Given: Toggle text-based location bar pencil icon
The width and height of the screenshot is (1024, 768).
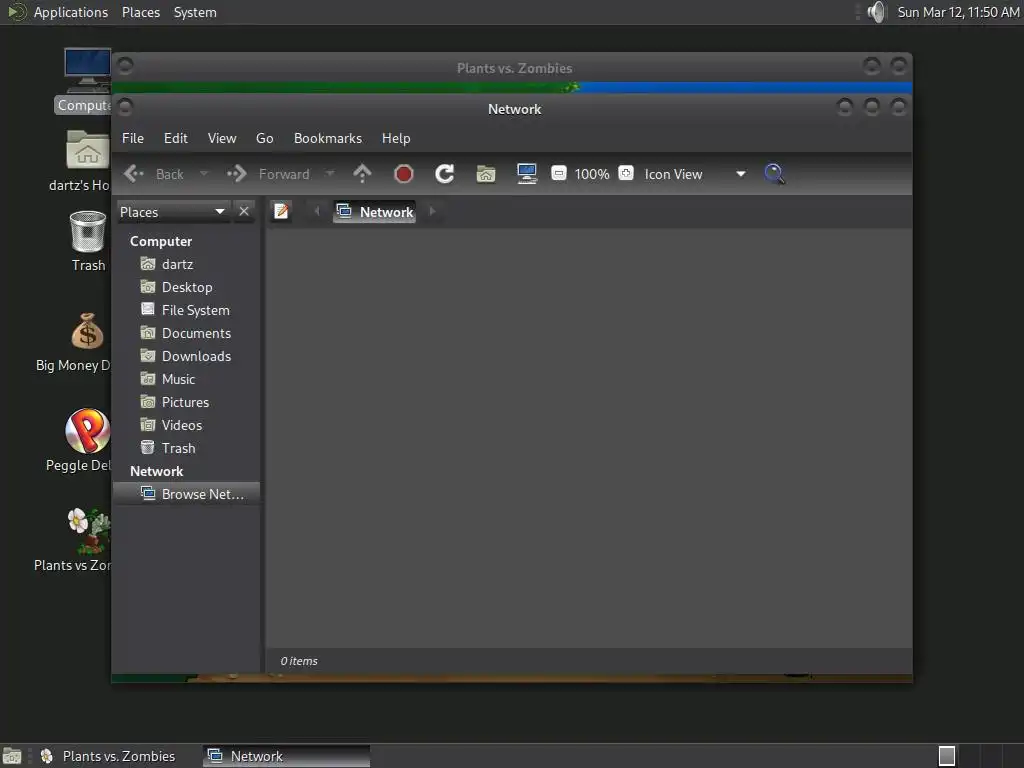Looking at the screenshot, I should (x=281, y=211).
